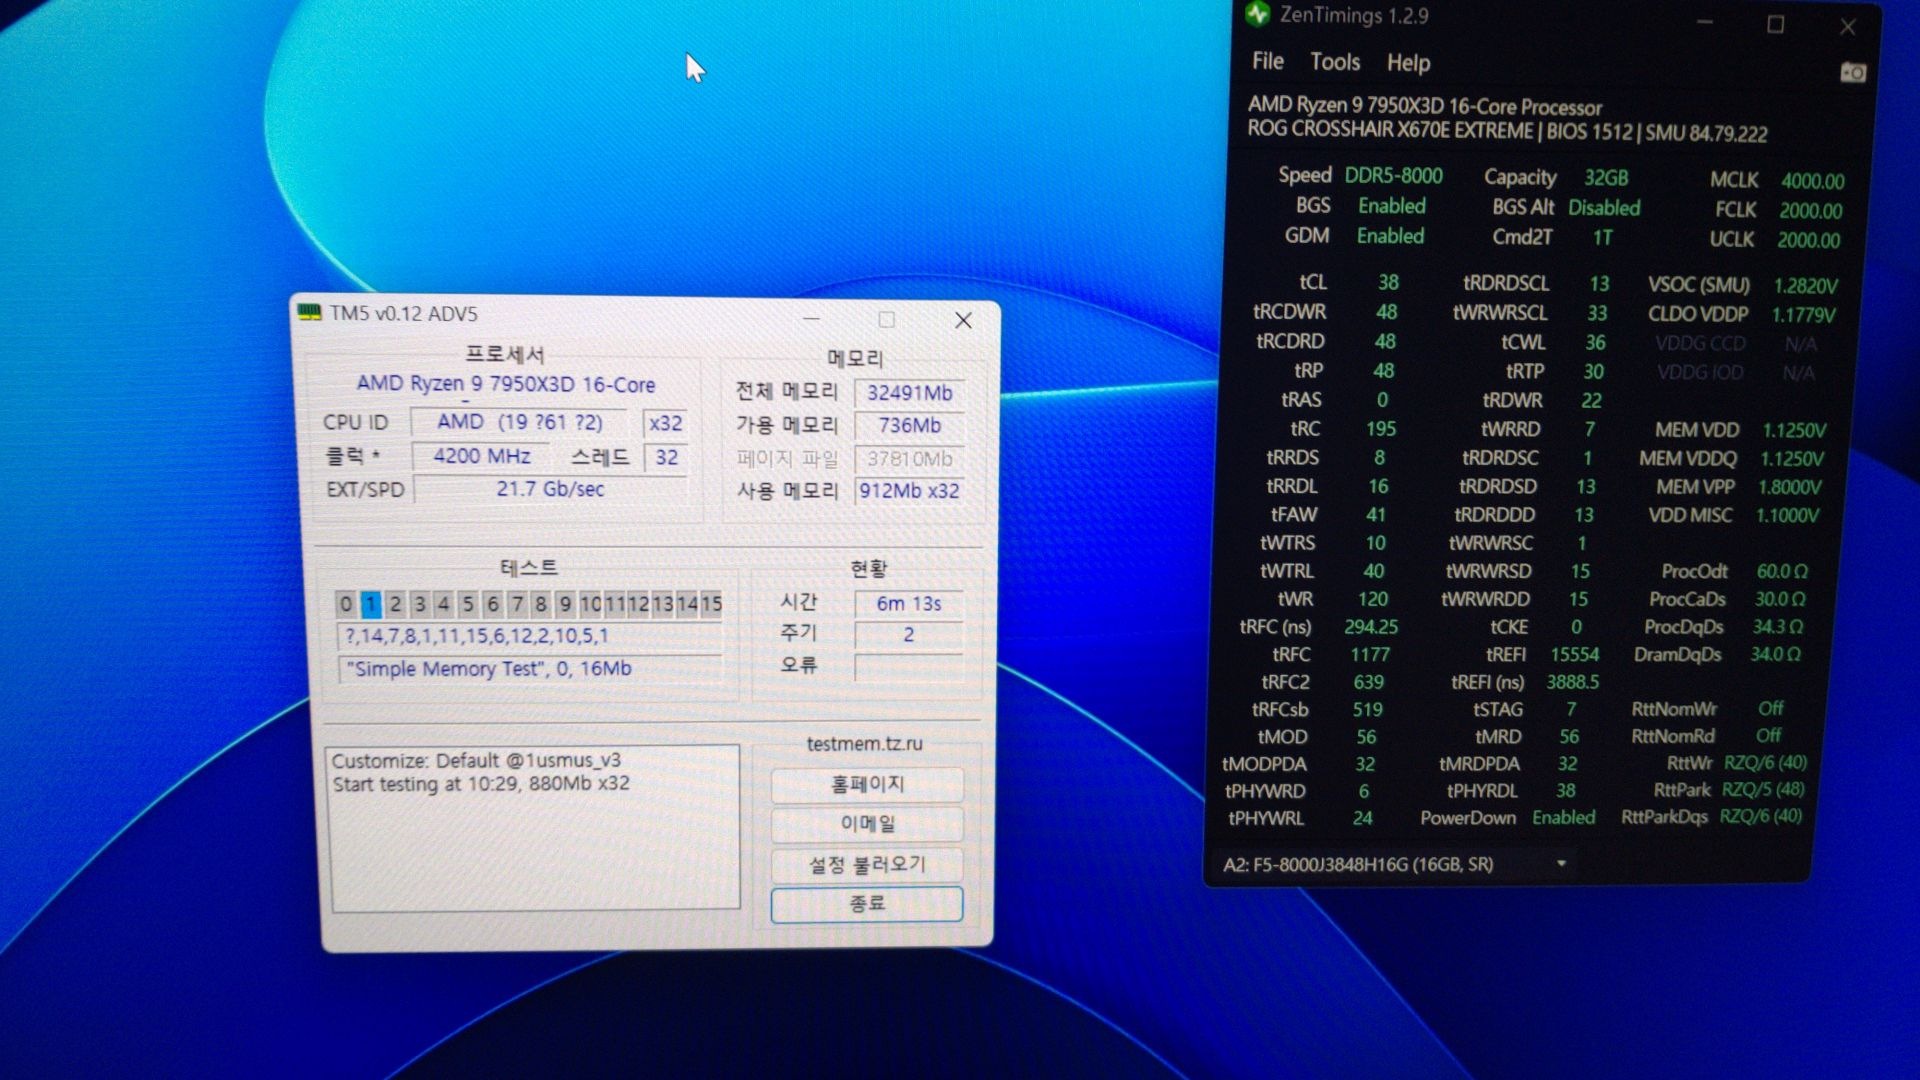
Task: Close the TM5 v0.12 window
Action: pyautogui.click(x=963, y=320)
